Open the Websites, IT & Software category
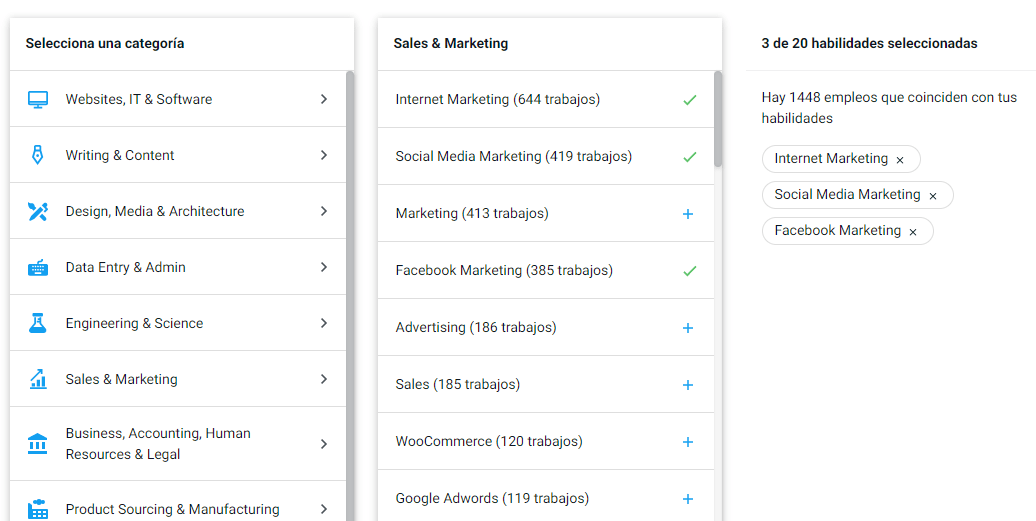Image resolution: width=1036 pixels, height=521 pixels. point(178,99)
